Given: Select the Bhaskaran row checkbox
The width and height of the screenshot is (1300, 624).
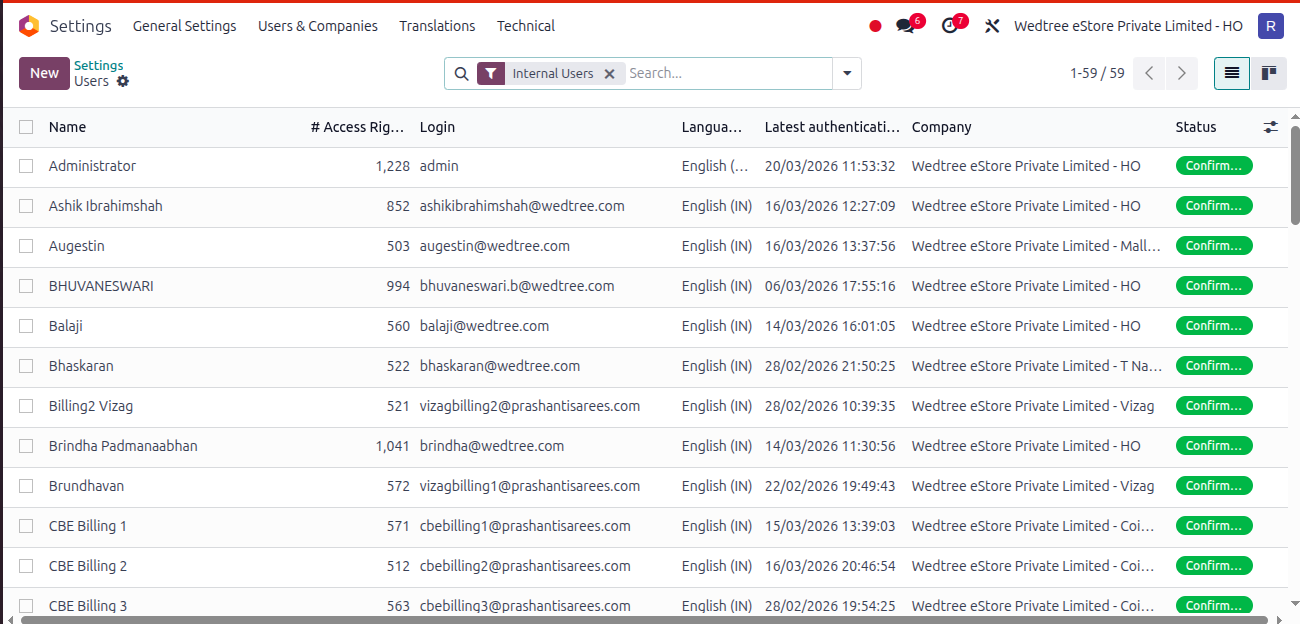Looking at the screenshot, I should (x=26, y=366).
